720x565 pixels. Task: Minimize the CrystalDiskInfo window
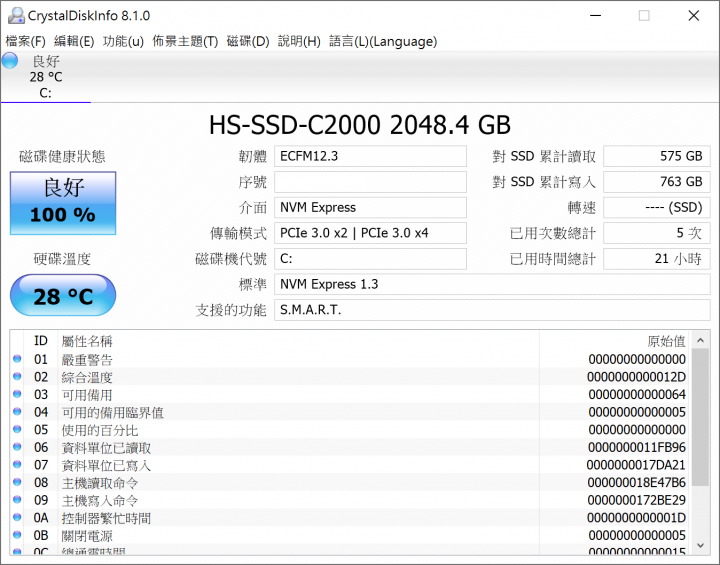coord(596,16)
